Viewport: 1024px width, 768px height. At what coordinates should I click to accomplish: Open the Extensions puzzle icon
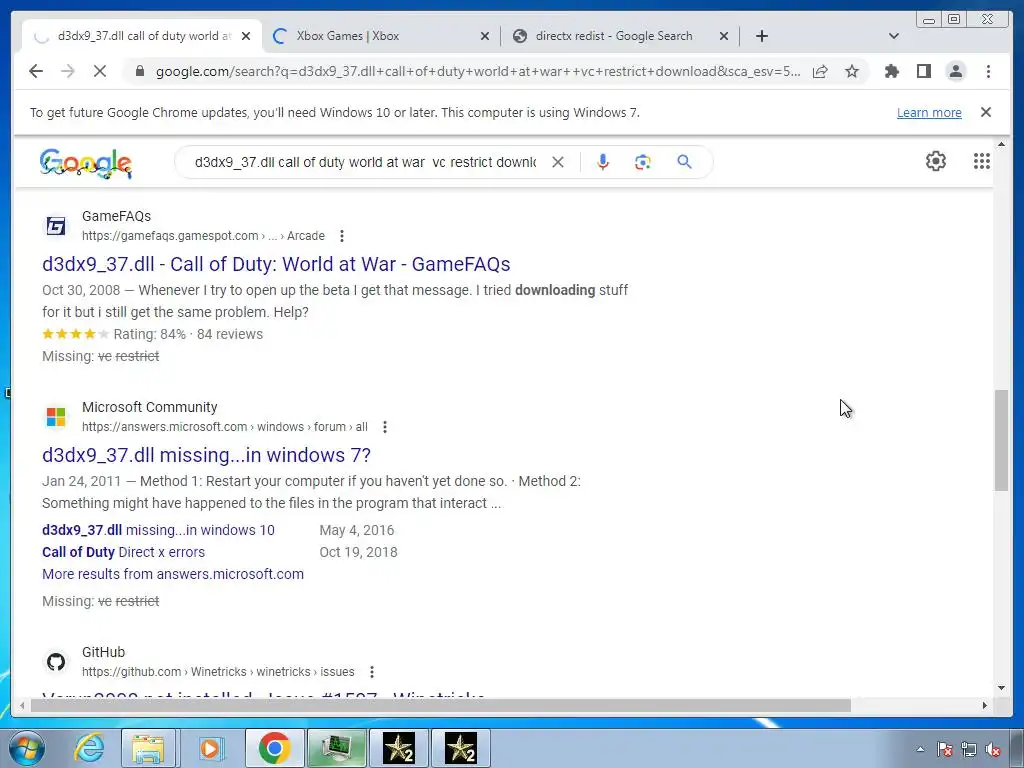coord(891,71)
